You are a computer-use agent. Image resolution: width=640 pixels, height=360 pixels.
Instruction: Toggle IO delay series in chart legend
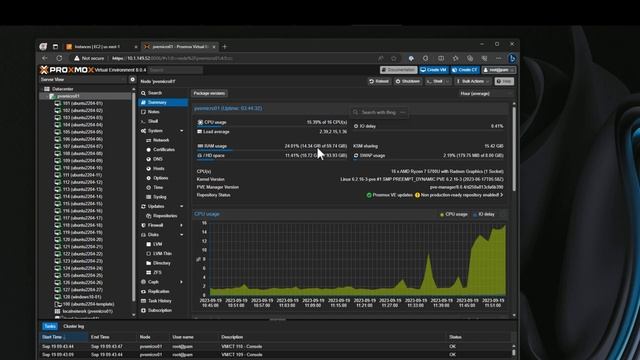click(x=484, y=214)
